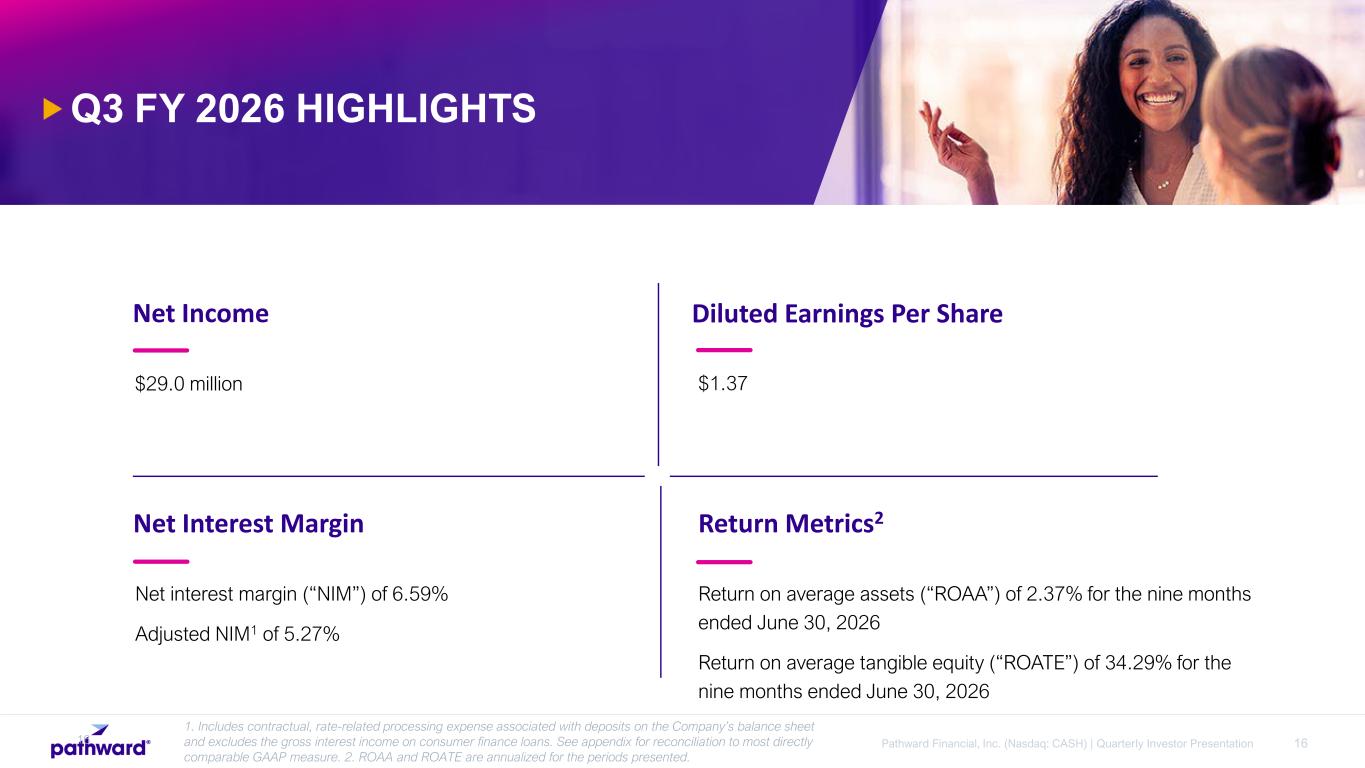
Task: Click the Adjusted NIM of 5.27% line
Action: [237, 633]
